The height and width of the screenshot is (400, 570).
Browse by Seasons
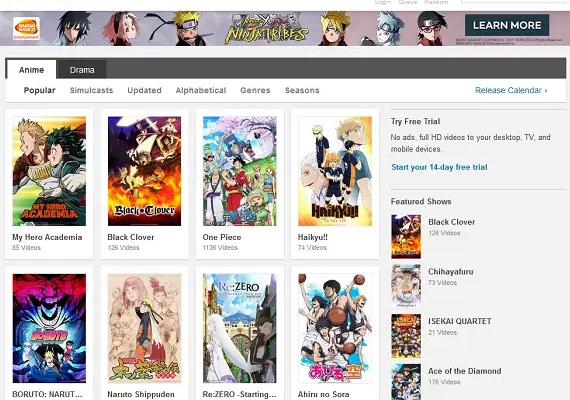click(302, 90)
